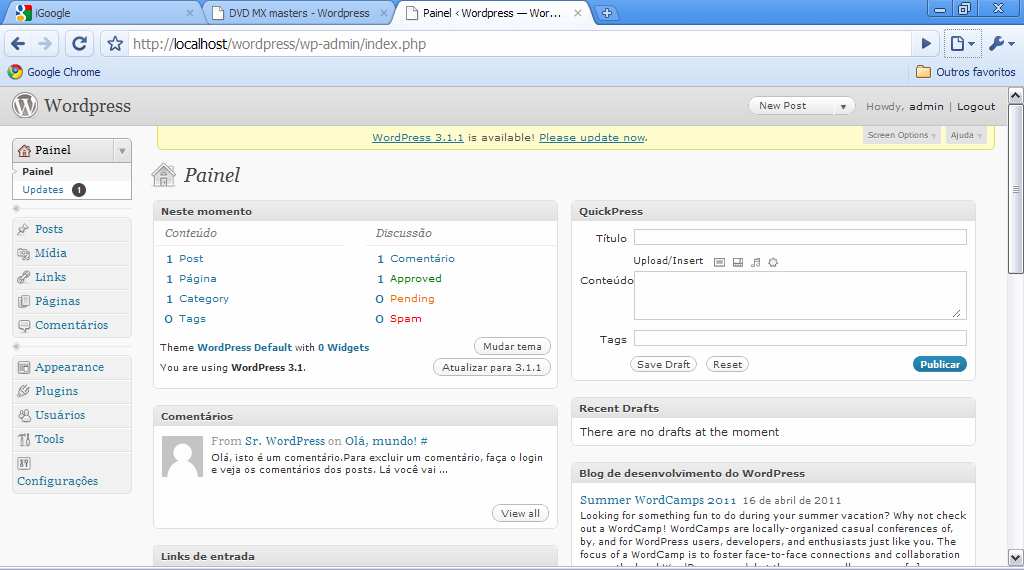Click the browser address bar
This screenshot has width=1024, height=570.
tap(519, 44)
